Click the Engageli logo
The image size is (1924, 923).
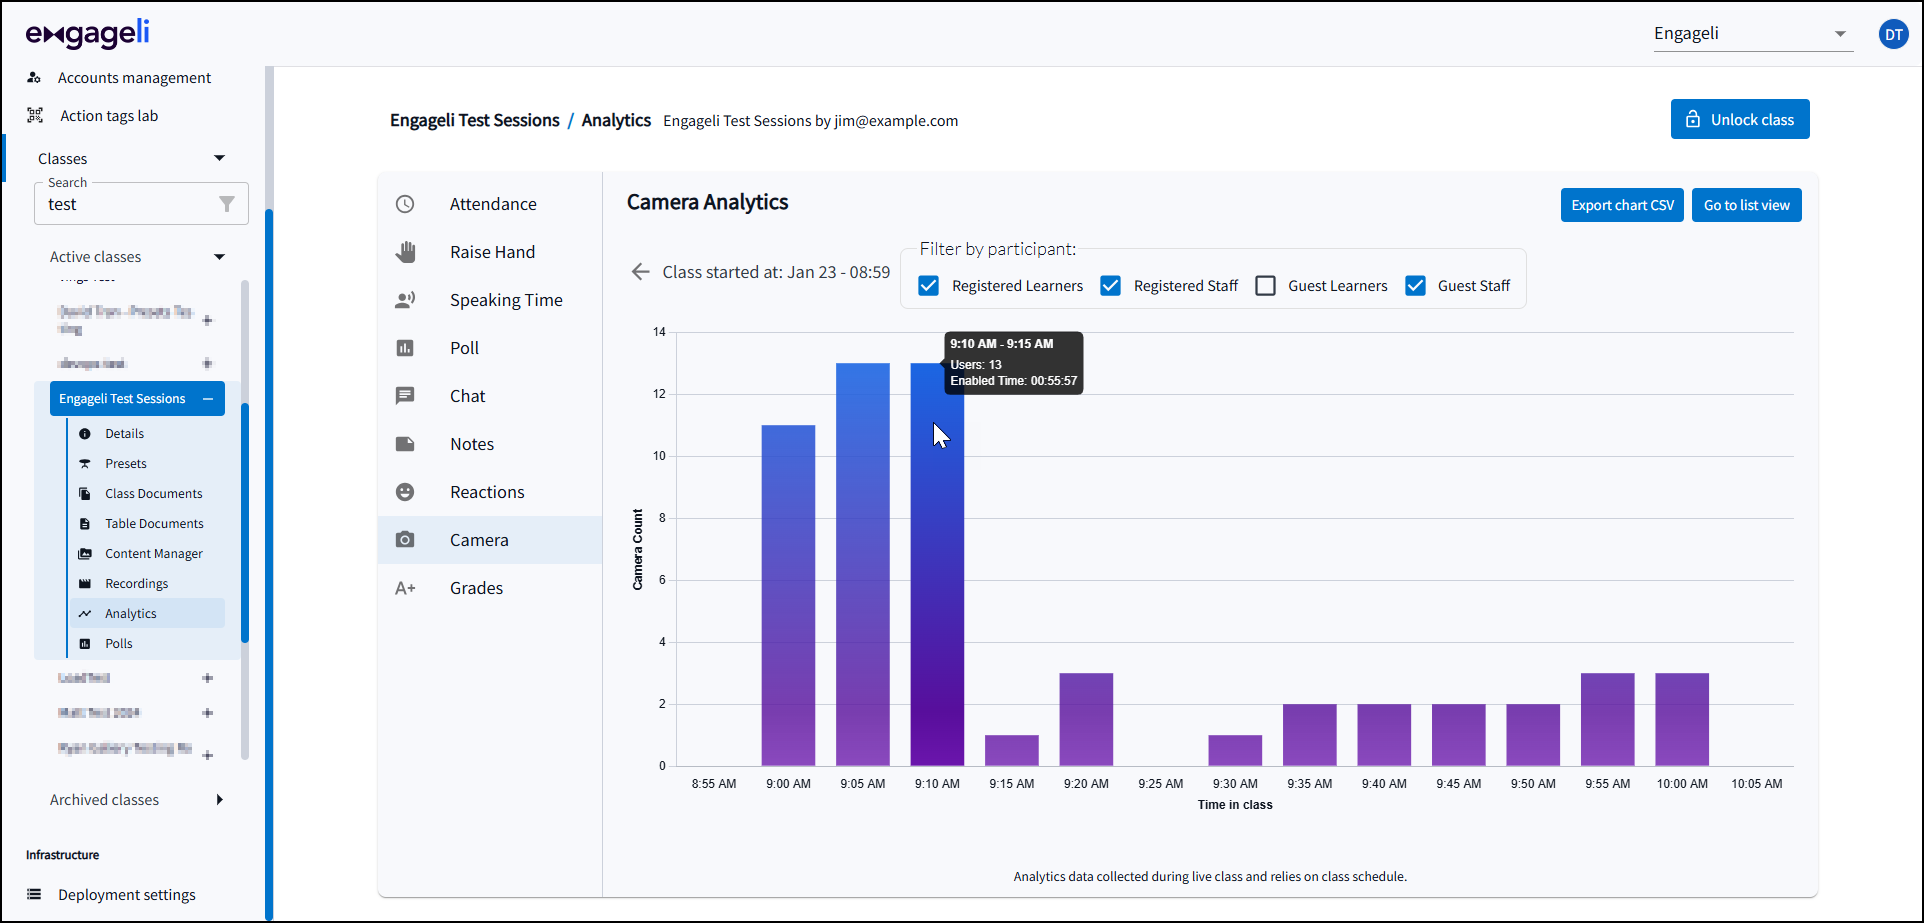coord(87,33)
